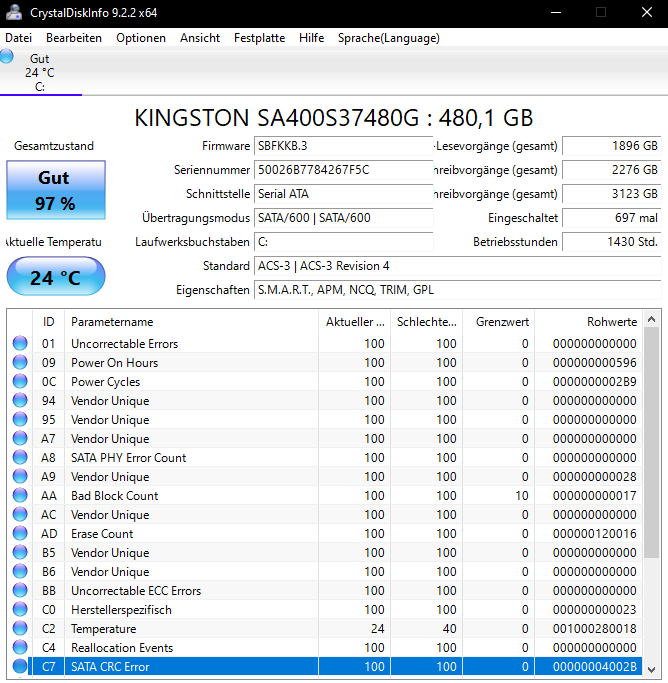The image size is (668, 683).
Task: Click the Aktueller column header
Action: [354, 321]
